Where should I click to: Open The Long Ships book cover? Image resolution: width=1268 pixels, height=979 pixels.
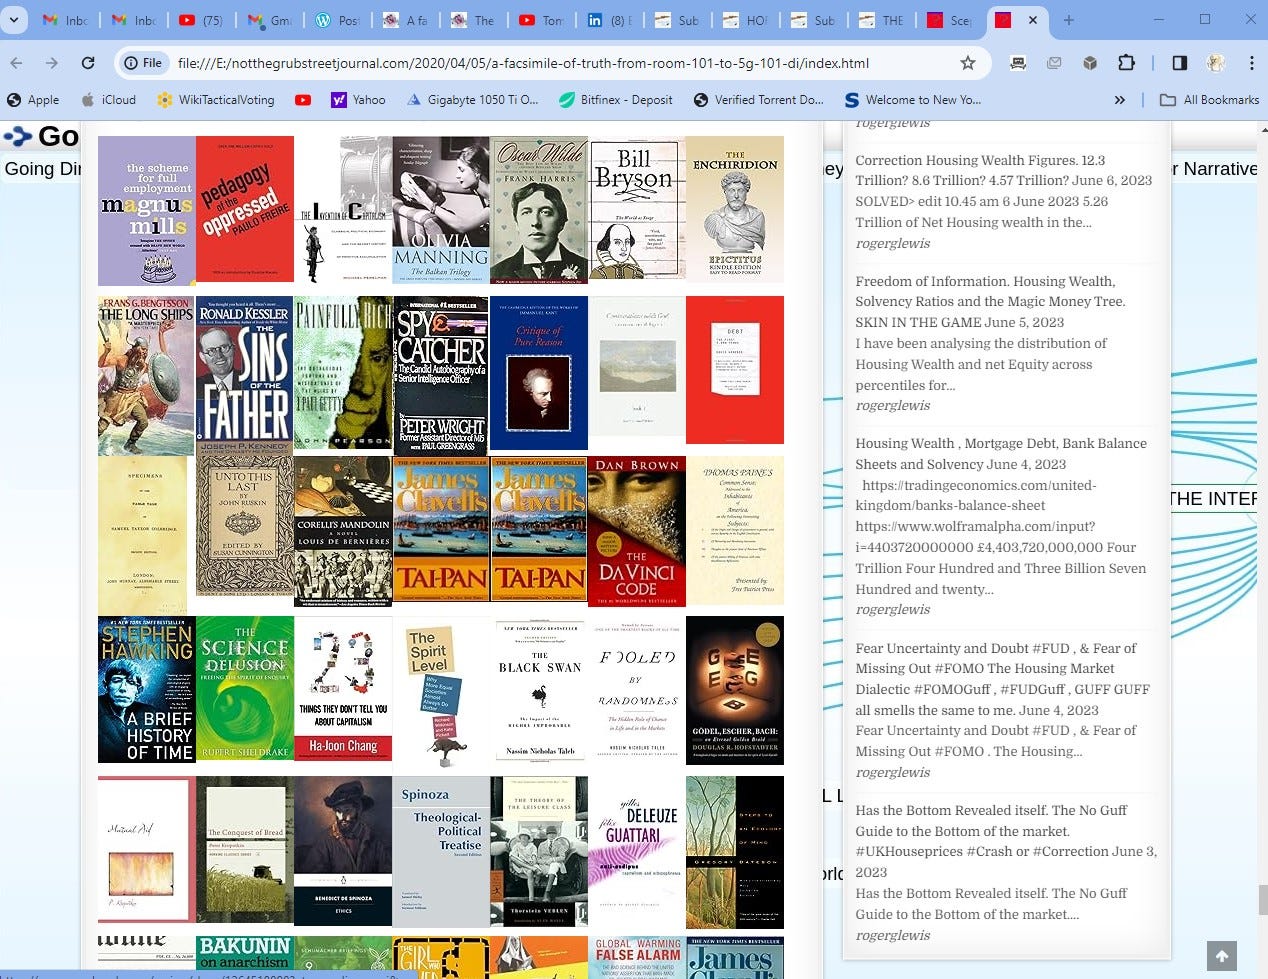click(147, 376)
